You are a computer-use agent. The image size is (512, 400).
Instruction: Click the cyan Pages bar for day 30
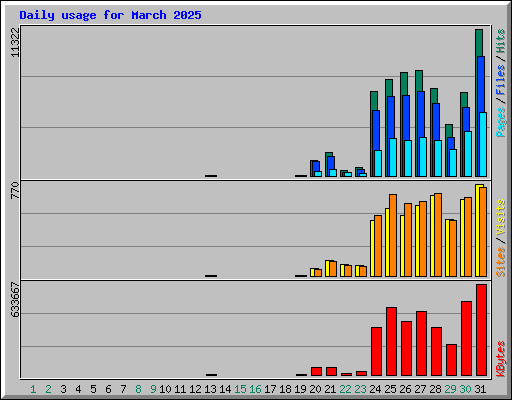pos(468,154)
